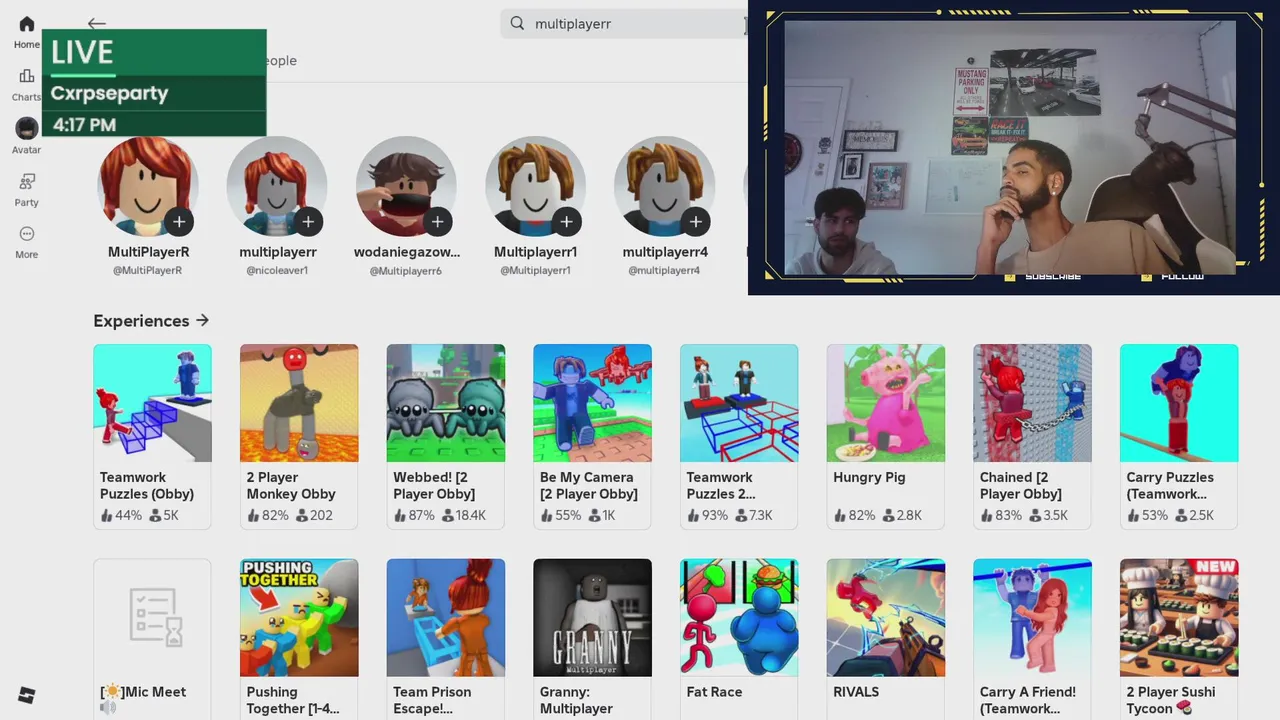Click the 18.4K player count

pos(470,515)
